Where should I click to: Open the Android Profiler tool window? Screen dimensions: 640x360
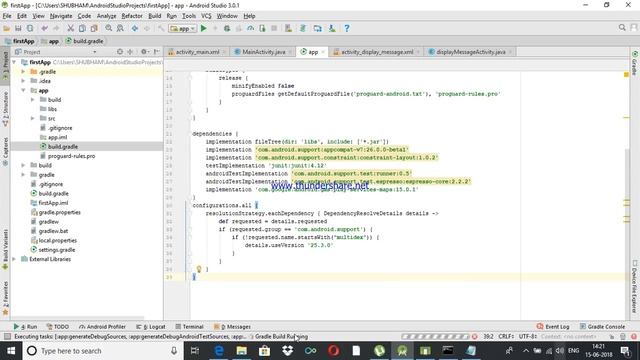[102, 327]
